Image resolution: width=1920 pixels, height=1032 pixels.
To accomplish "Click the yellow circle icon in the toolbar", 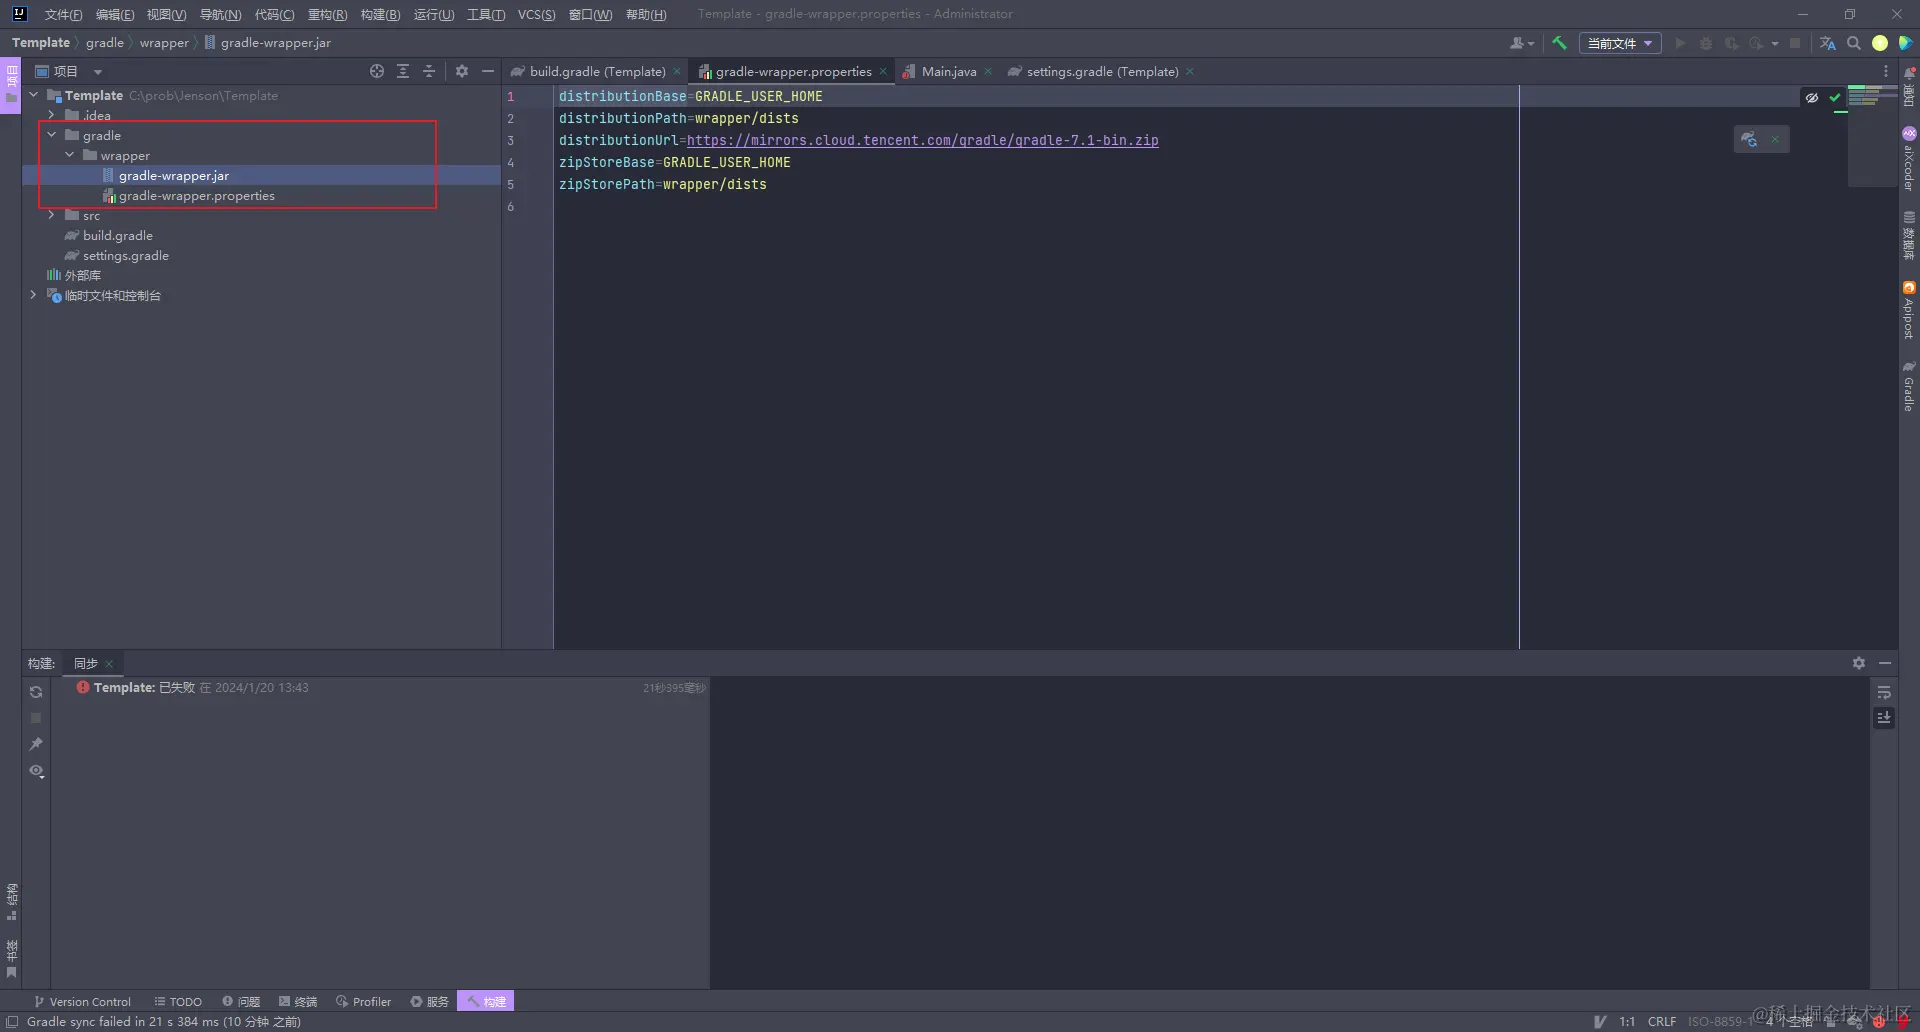I will click(x=1880, y=43).
